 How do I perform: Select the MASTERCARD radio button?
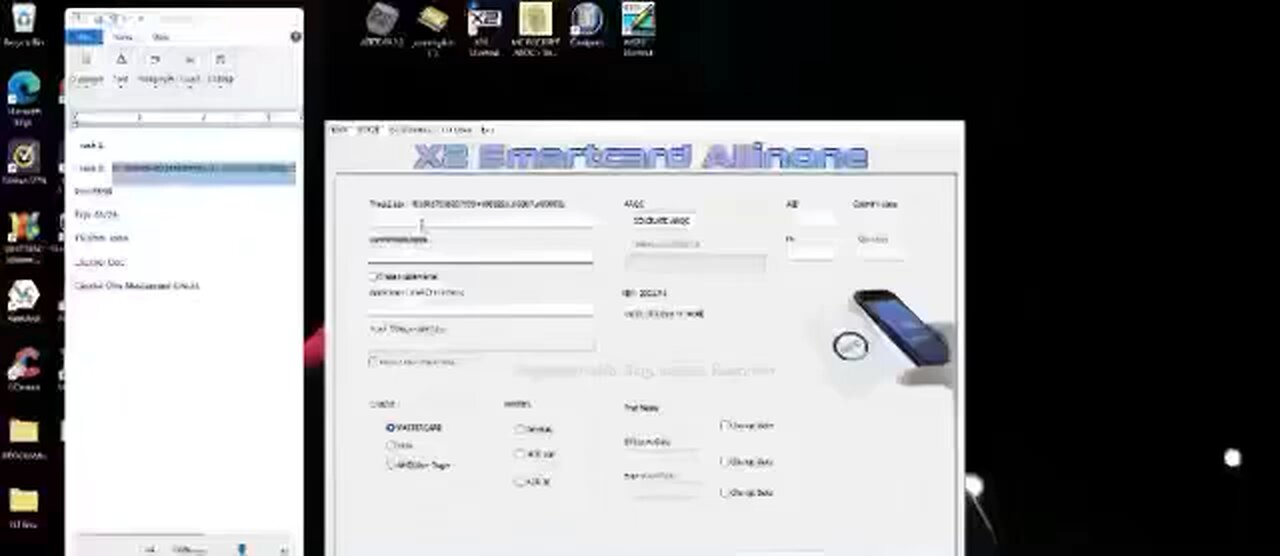[x=391, y=428]
